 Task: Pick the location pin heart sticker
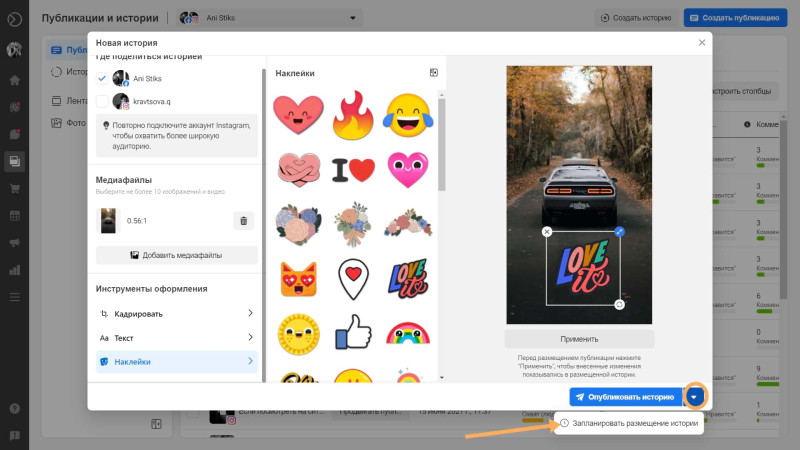click(x=353, y=279)
